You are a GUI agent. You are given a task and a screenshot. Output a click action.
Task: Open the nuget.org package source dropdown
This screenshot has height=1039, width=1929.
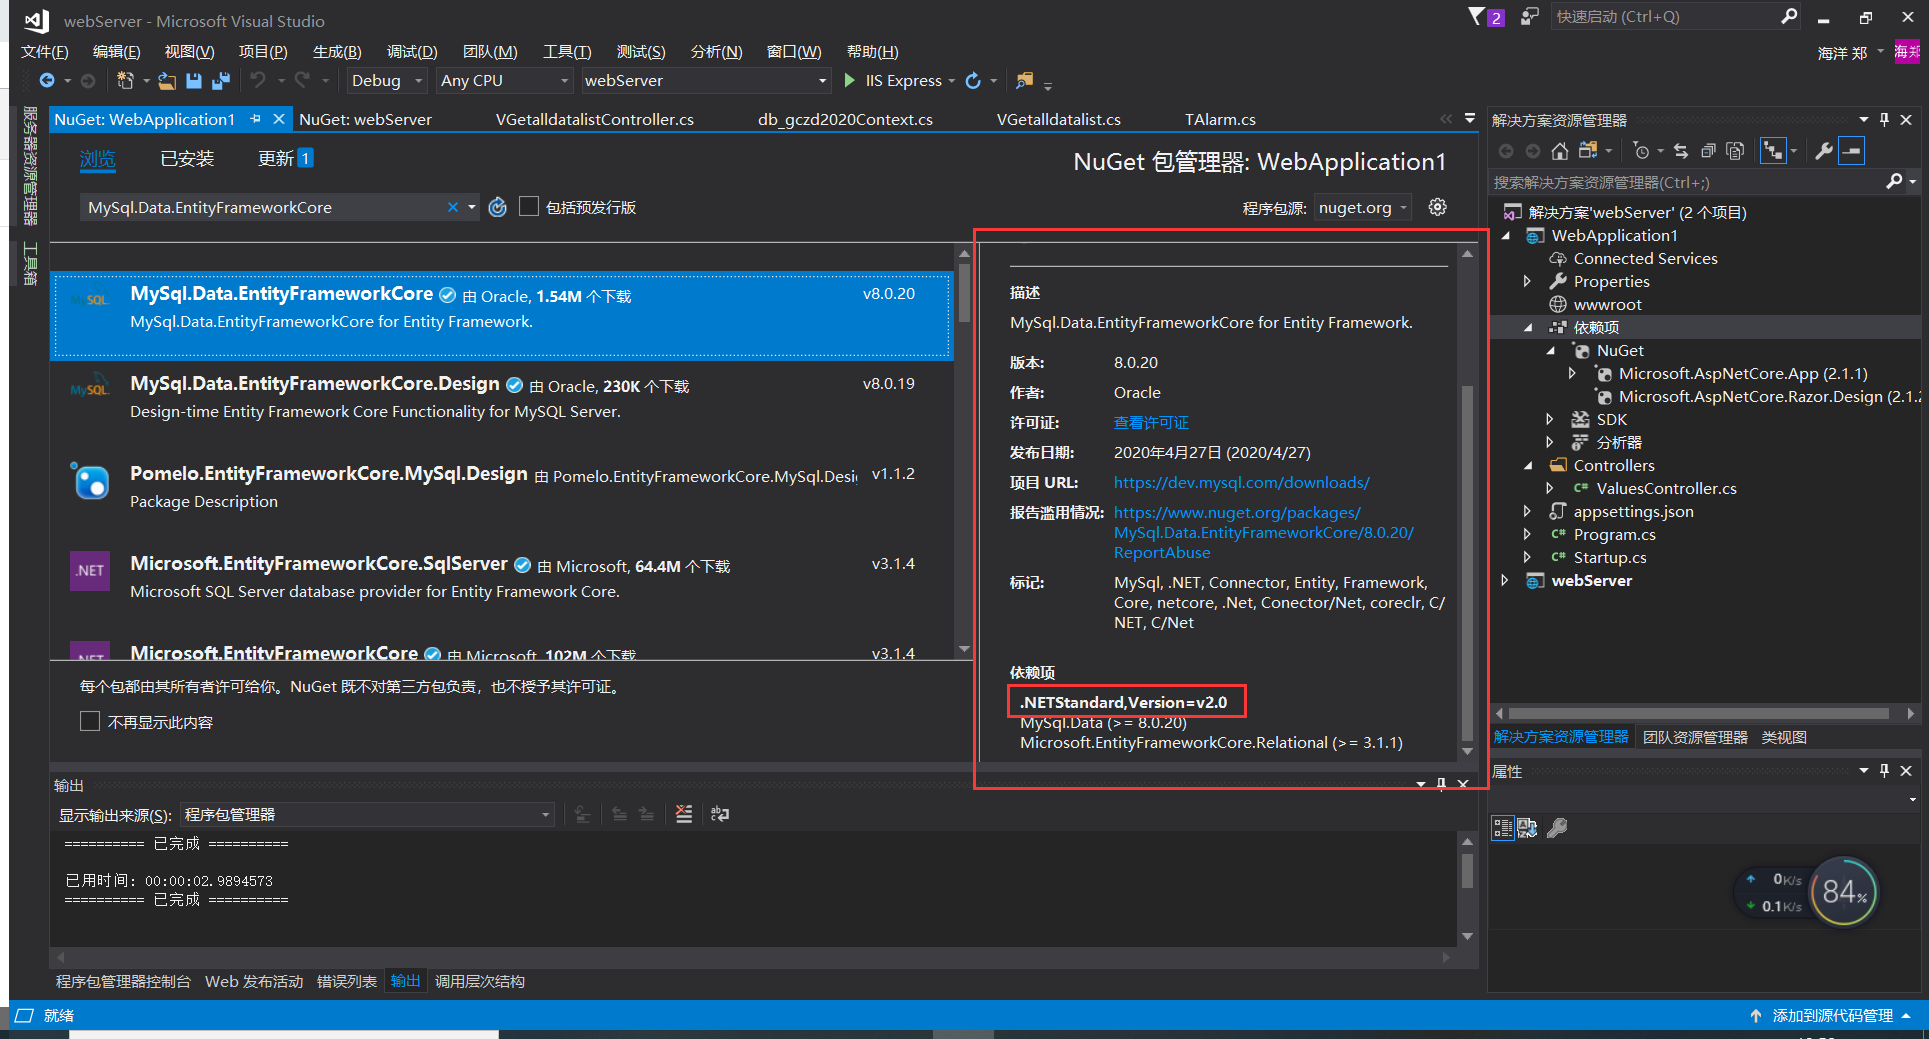tap(1363, 207)
